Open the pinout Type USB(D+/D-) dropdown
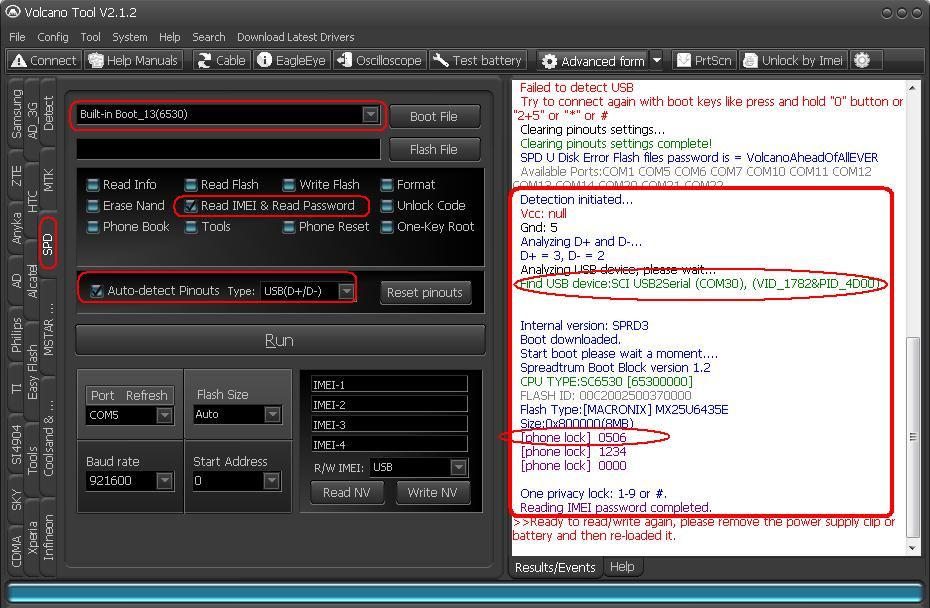 (x=345, y=292)
